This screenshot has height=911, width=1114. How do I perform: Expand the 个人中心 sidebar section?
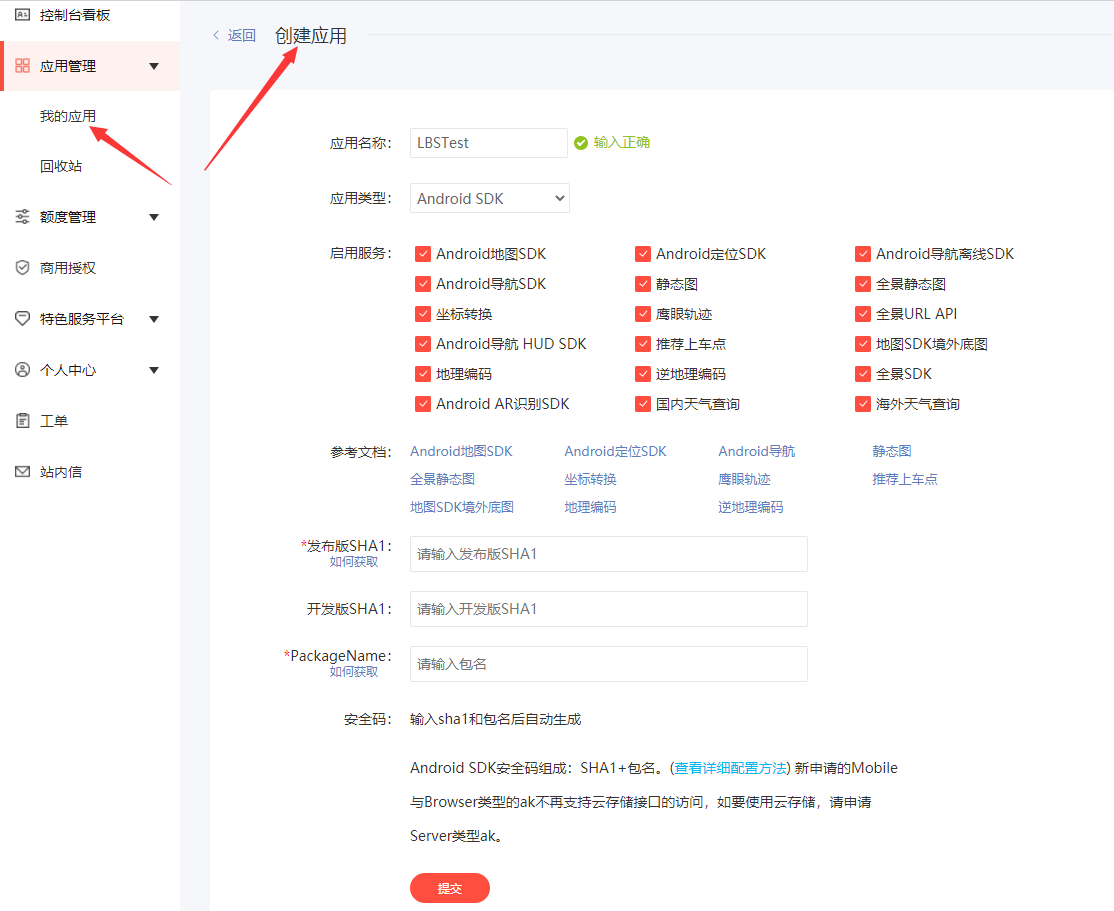click(x=156, y=369)
